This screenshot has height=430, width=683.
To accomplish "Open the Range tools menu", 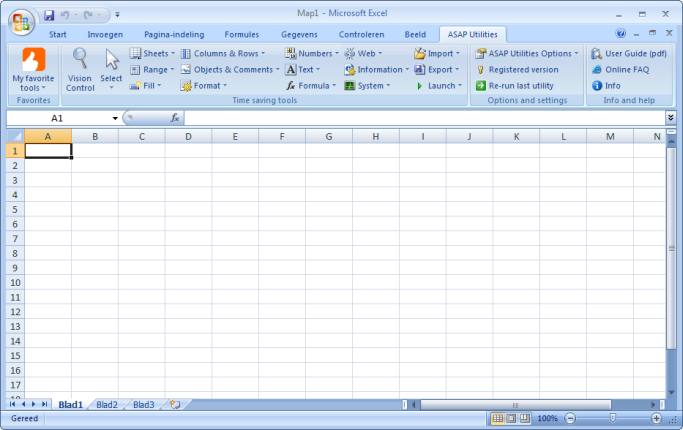I will [152, 70].
